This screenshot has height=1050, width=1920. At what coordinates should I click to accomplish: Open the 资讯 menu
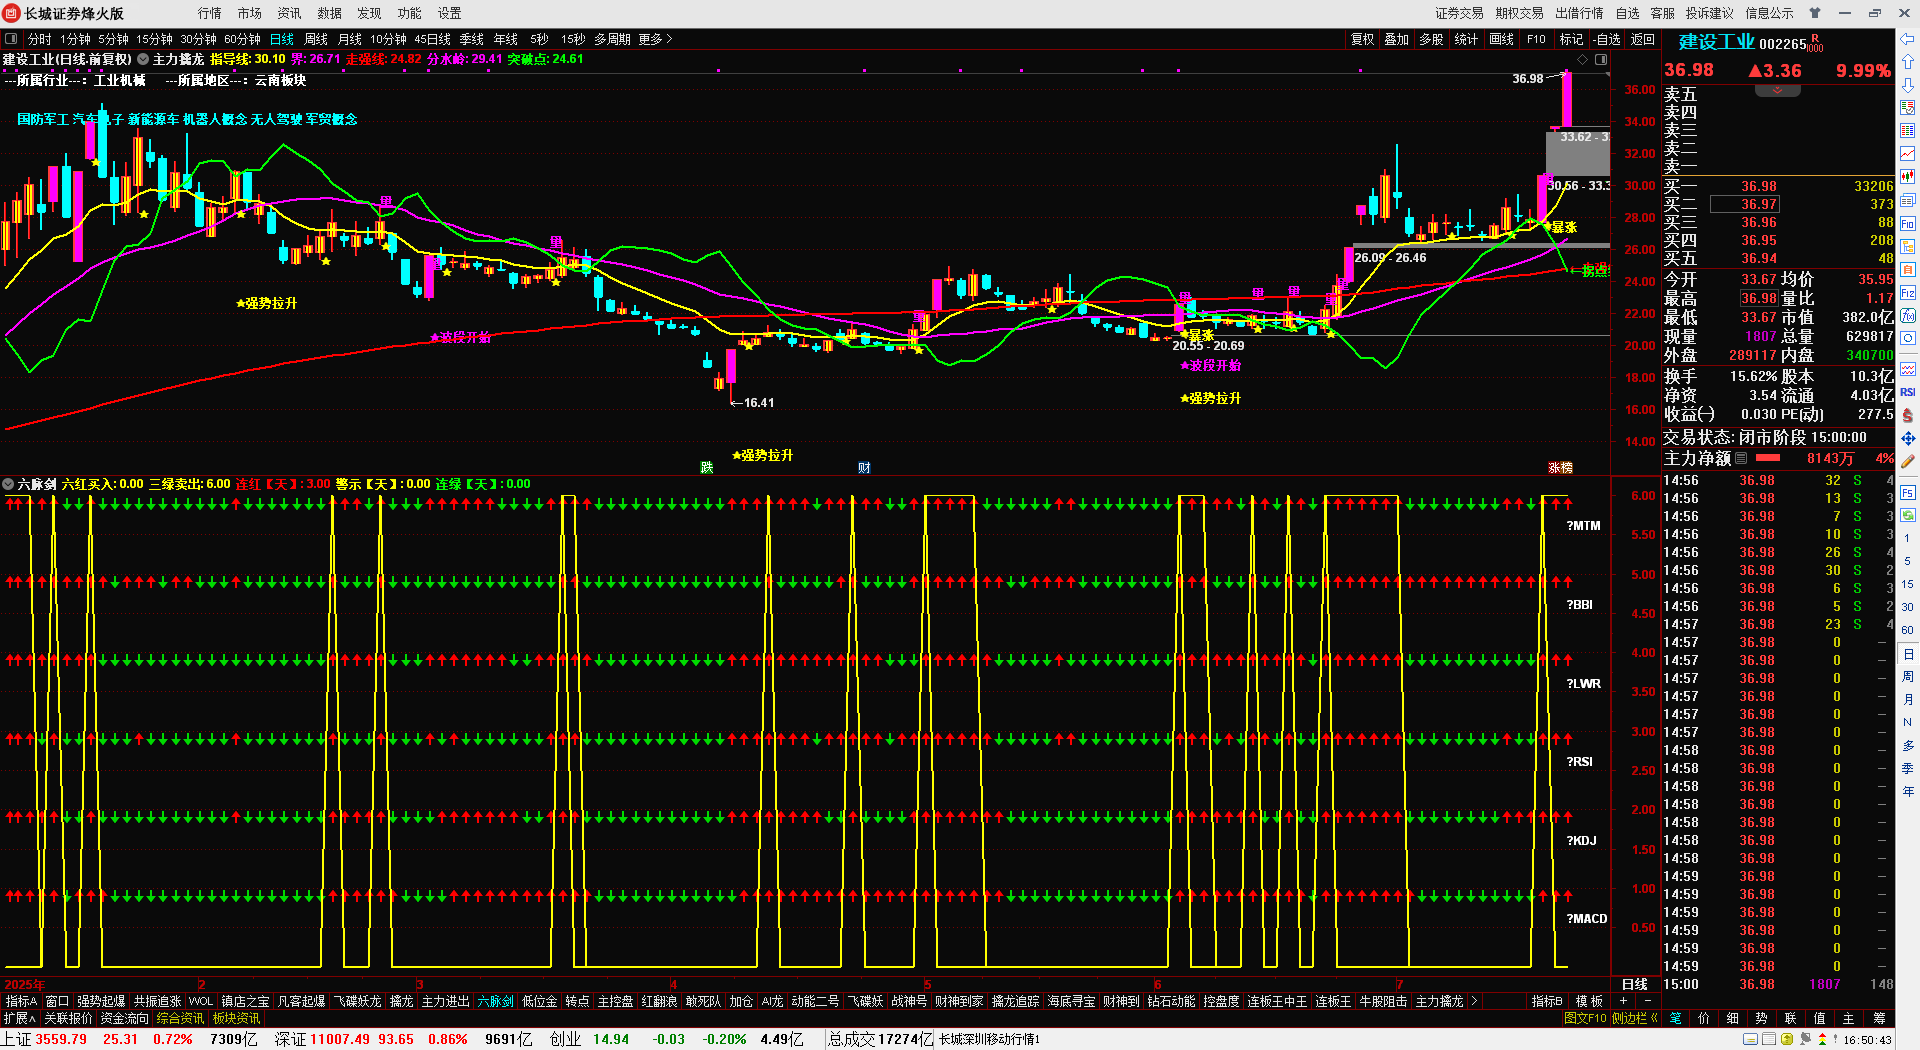290,13
